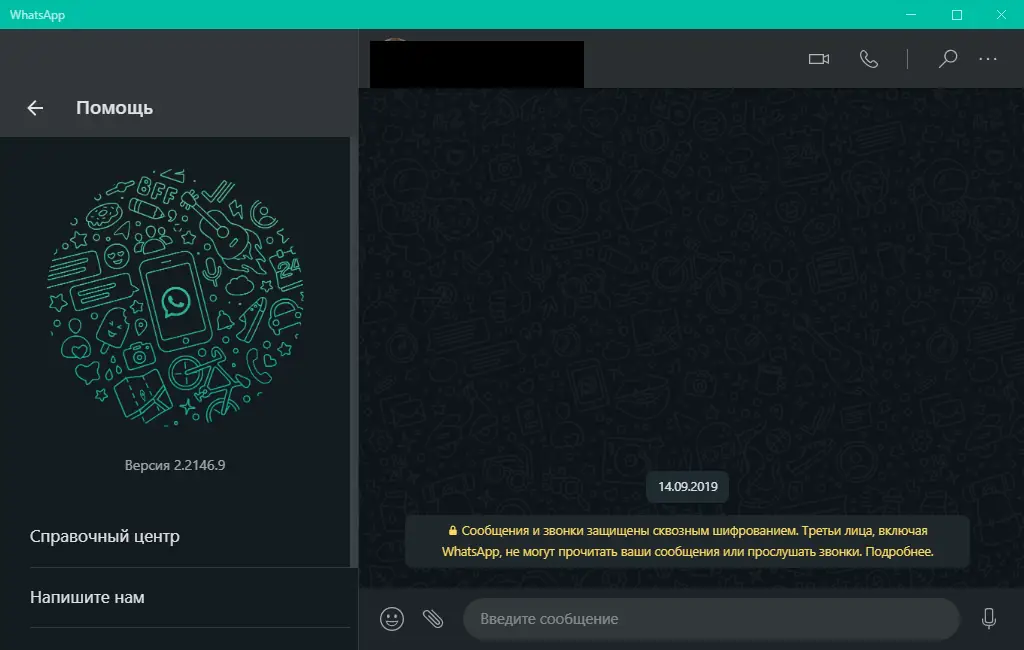Start a voice call
This screenshot has height=650, width=1024.
(x=868, y=59)
